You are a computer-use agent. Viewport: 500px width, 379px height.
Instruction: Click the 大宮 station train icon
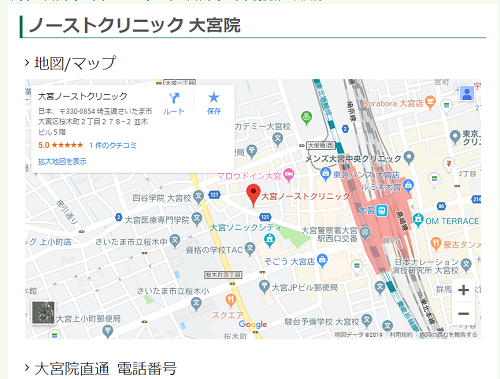point(382,210)
